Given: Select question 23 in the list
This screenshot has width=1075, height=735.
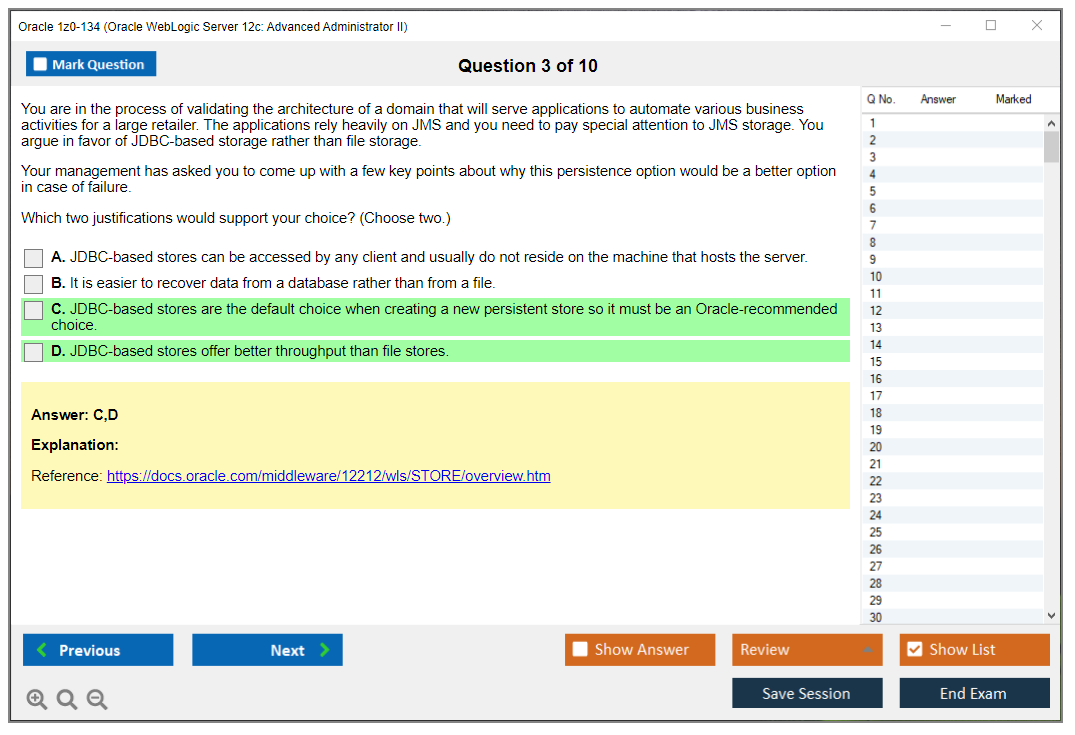Looking at the screenshot, I should pos(952,498).
